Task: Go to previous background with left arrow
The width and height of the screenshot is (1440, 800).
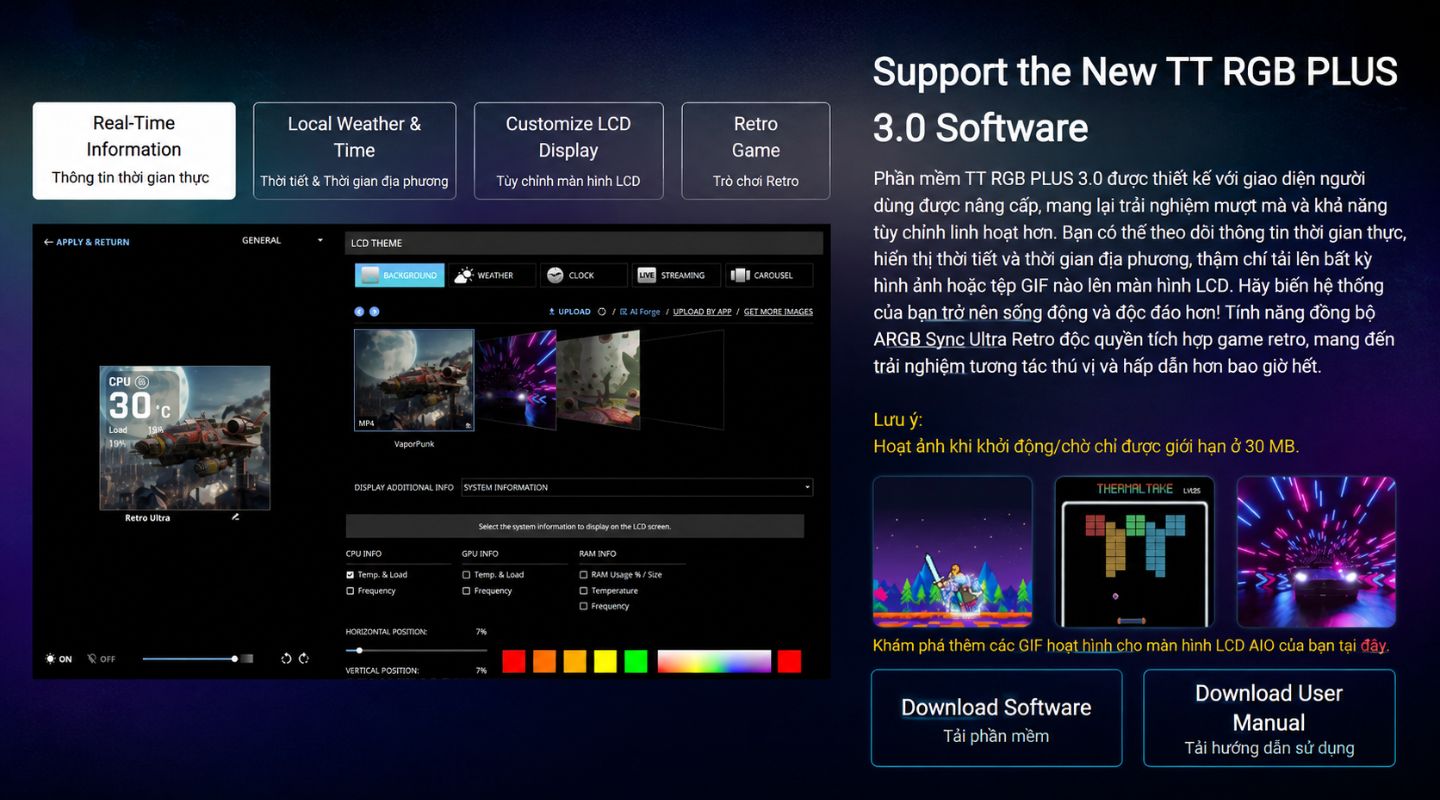Action: tap(360, 312)
